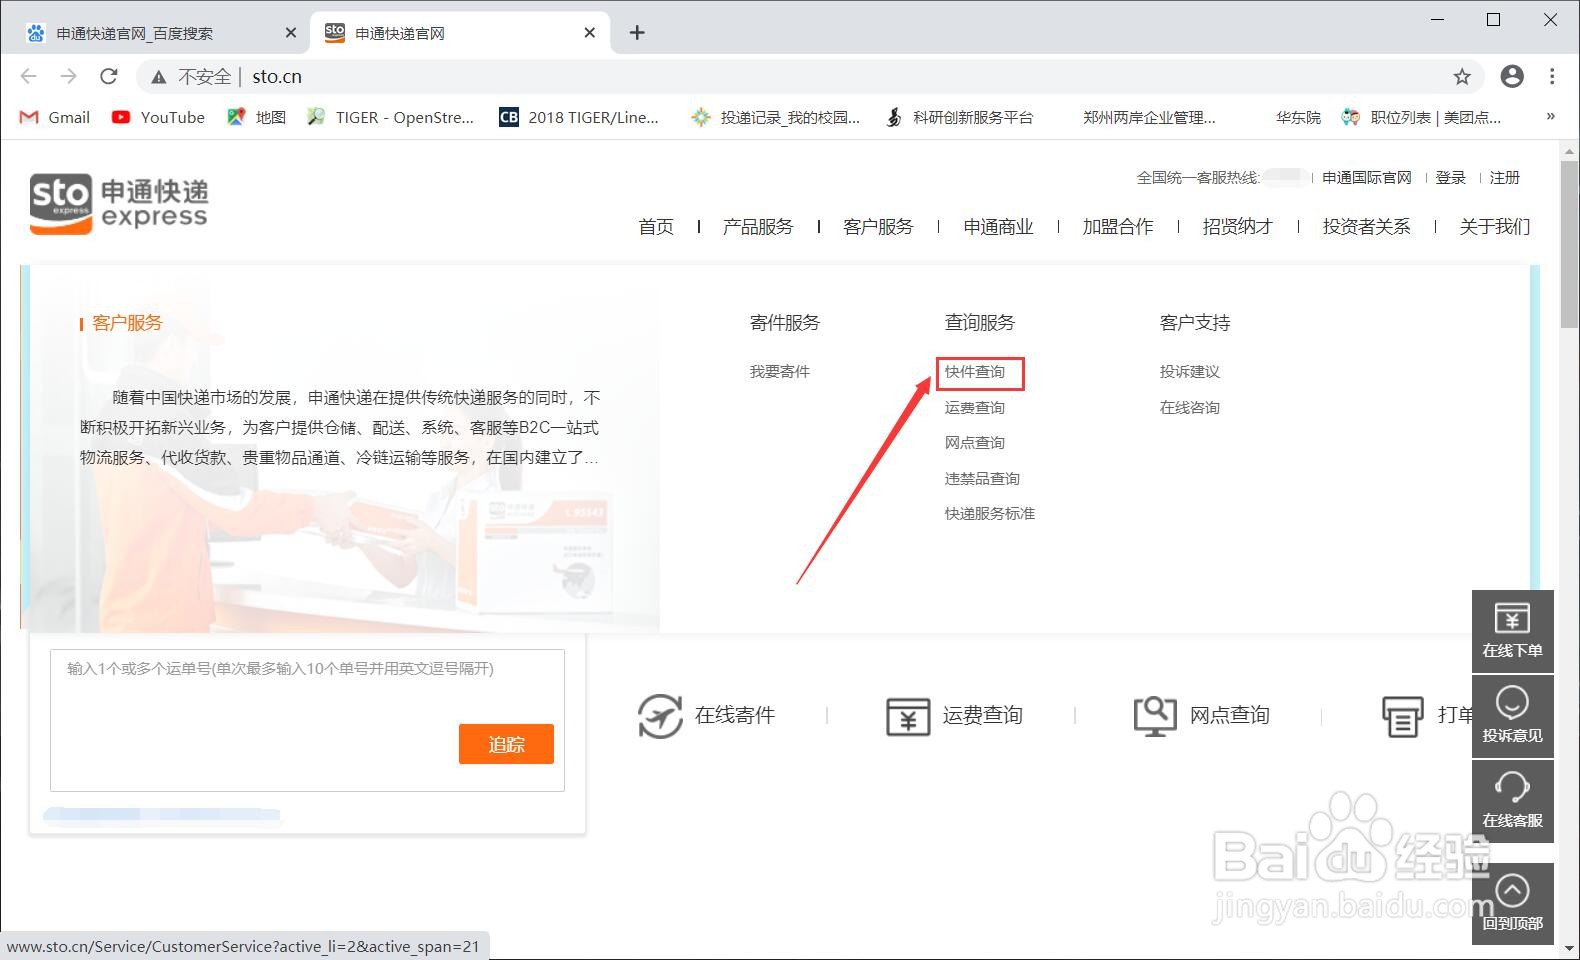Bookmark this page with star icon
1580x960 pixels.
pos(1462,76)
